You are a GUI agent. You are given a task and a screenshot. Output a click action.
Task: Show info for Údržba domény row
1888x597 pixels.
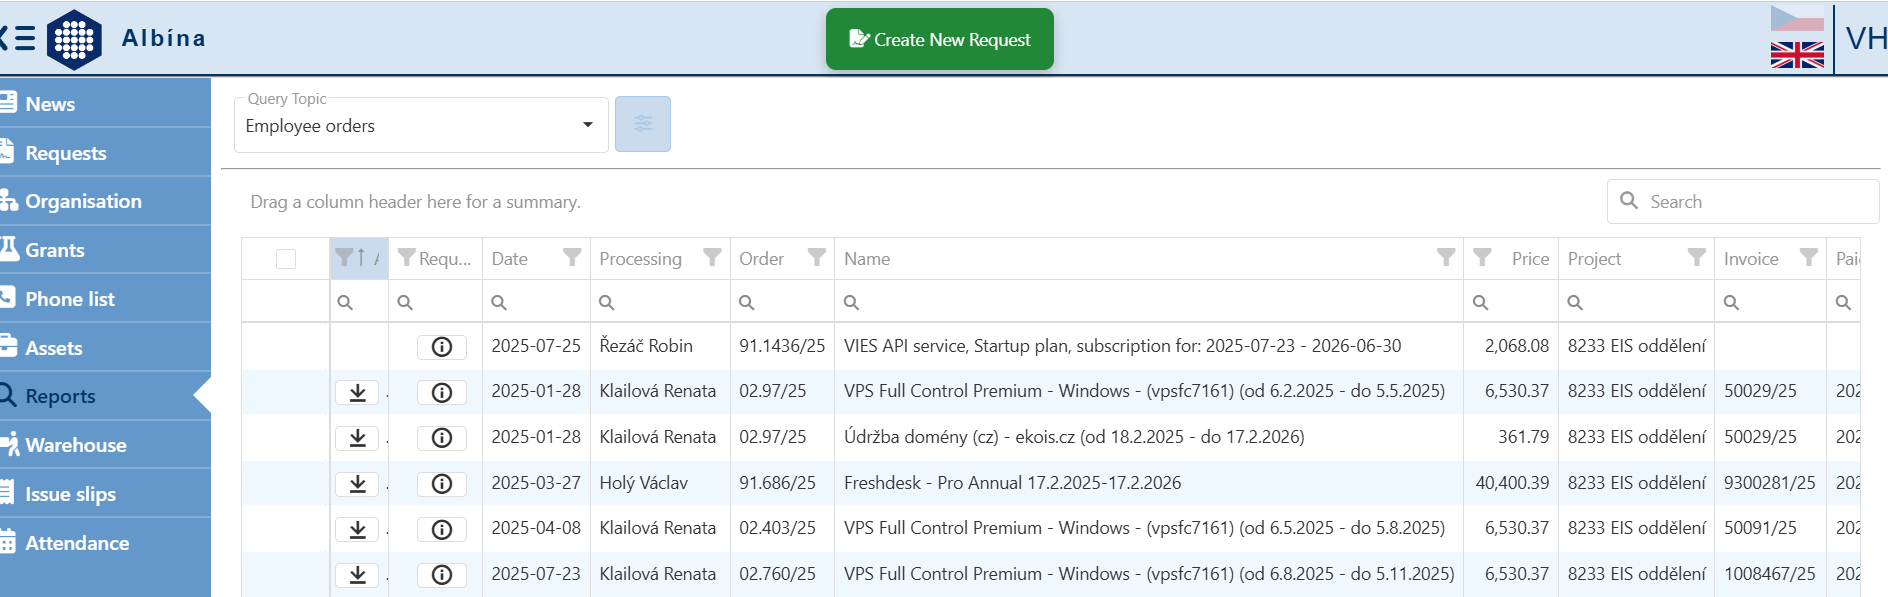click(x=442, y=438)
